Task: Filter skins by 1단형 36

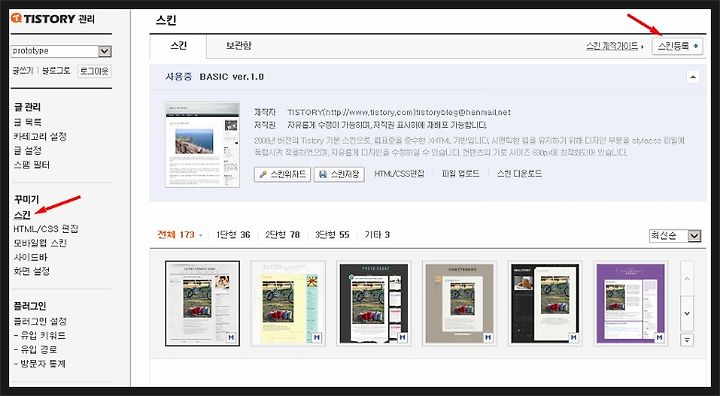Action: (233, 235)
